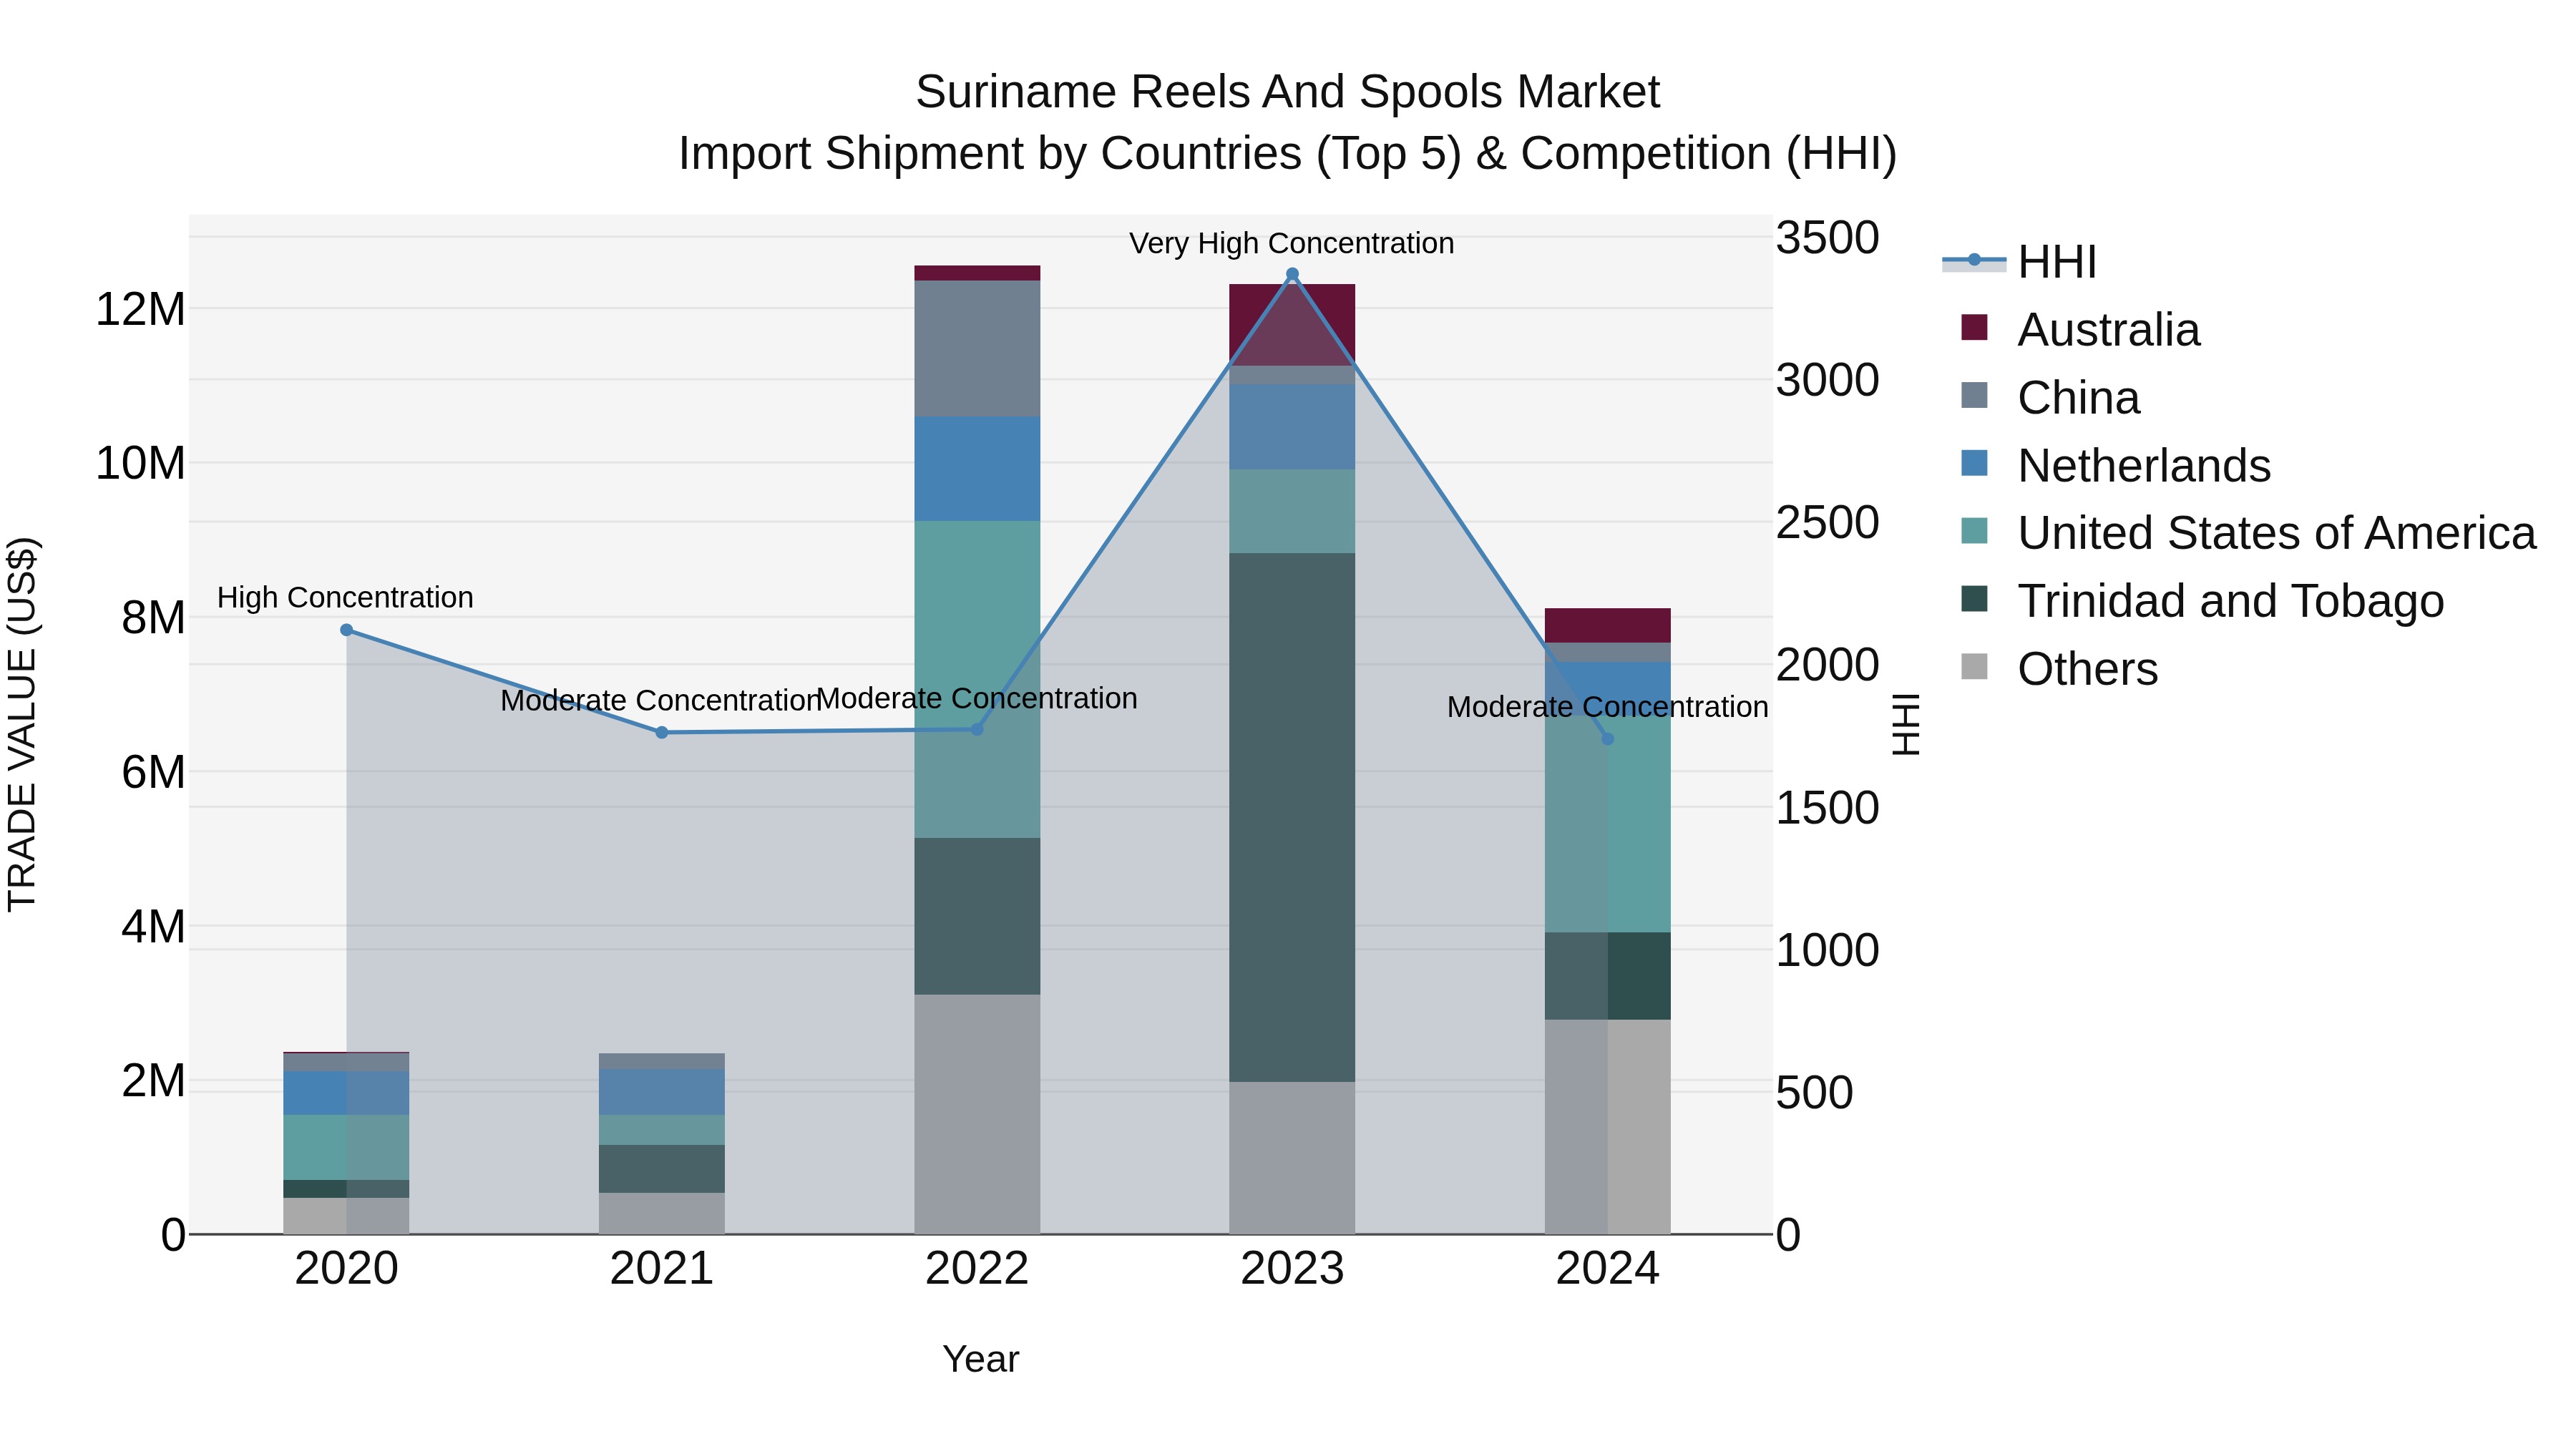This screenshot has width=2576, height=1449.
Task: Click the 'Moderate Concentration' annotation above 2024
Action: (1607, 707)
